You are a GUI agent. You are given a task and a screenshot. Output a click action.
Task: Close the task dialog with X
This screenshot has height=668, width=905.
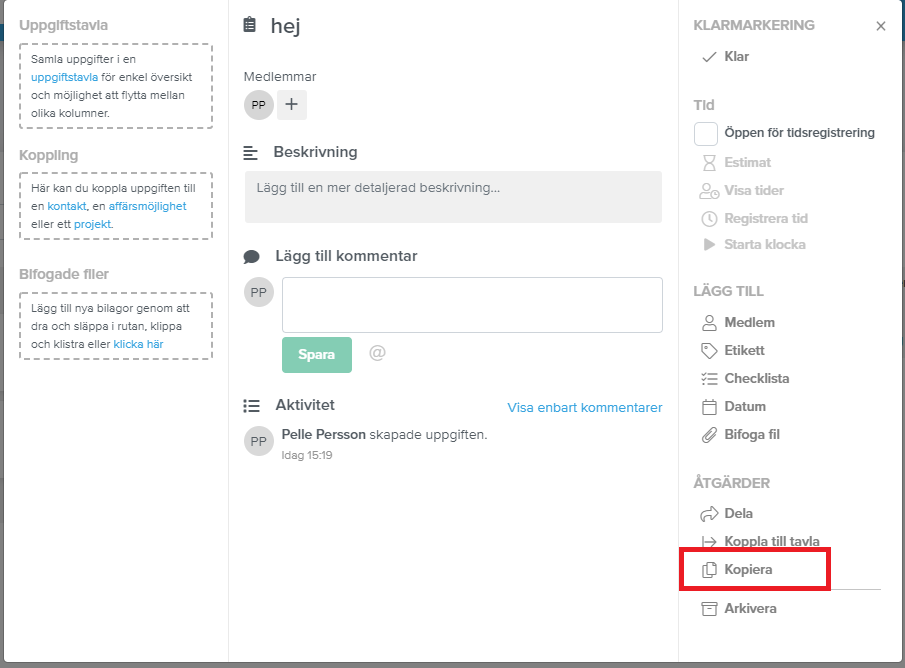880,26
